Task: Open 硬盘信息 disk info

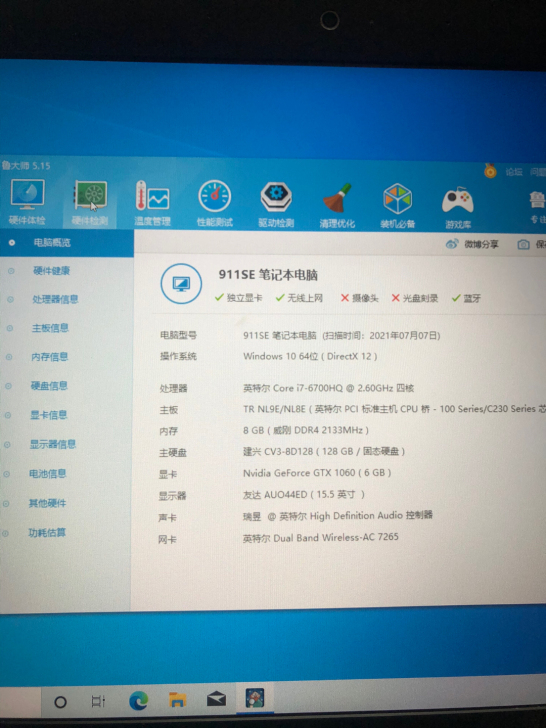Action: click(x=49, y=385)
